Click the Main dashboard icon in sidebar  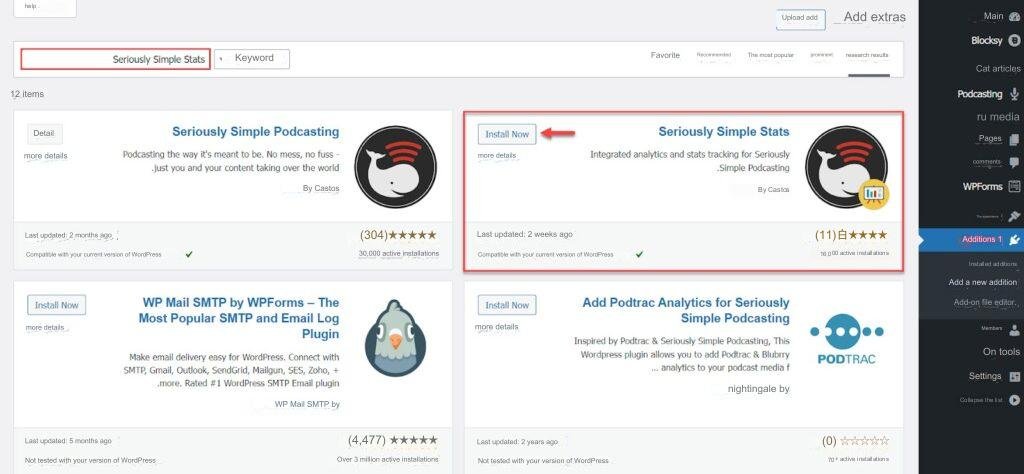[1014, 16]
